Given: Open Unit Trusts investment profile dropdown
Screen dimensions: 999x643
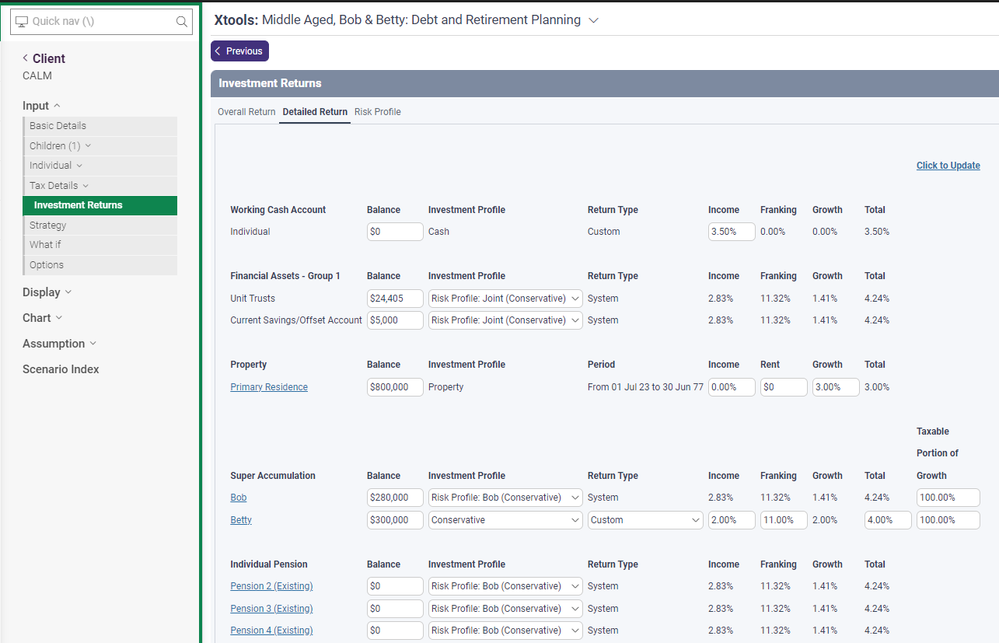Looking at the screenshot, I should (505, 298).
